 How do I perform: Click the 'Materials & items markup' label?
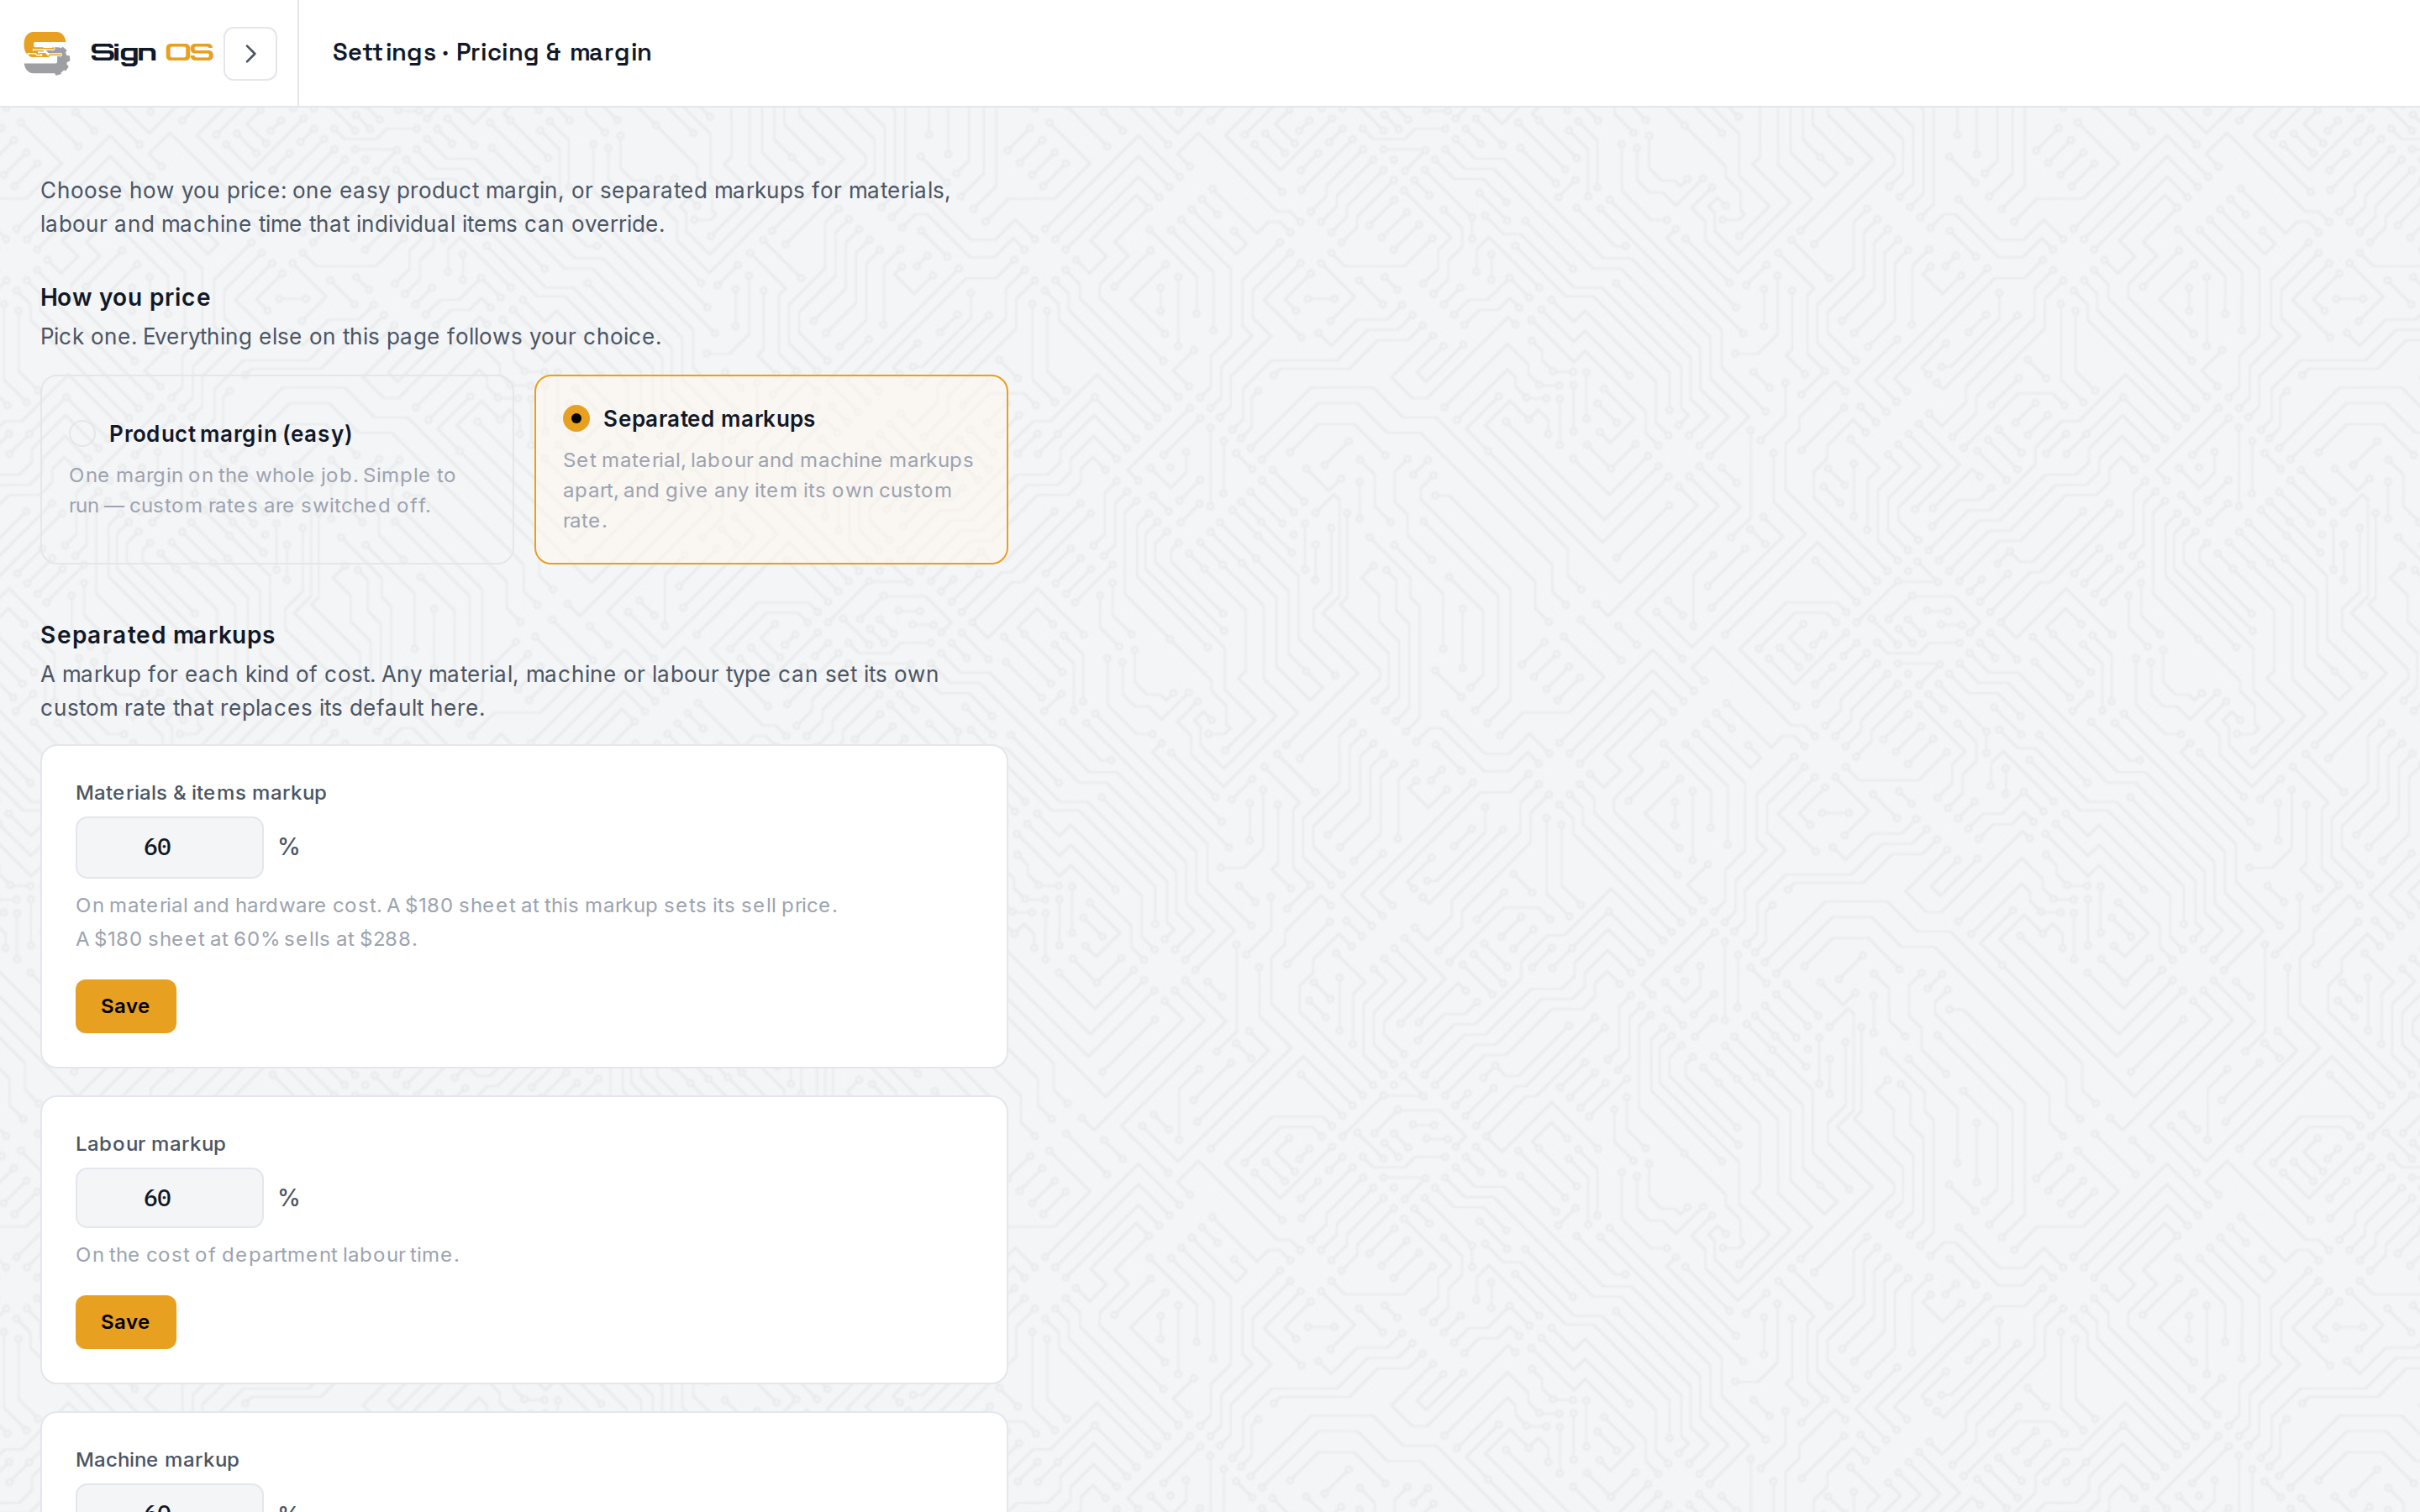tap(201, 793)
